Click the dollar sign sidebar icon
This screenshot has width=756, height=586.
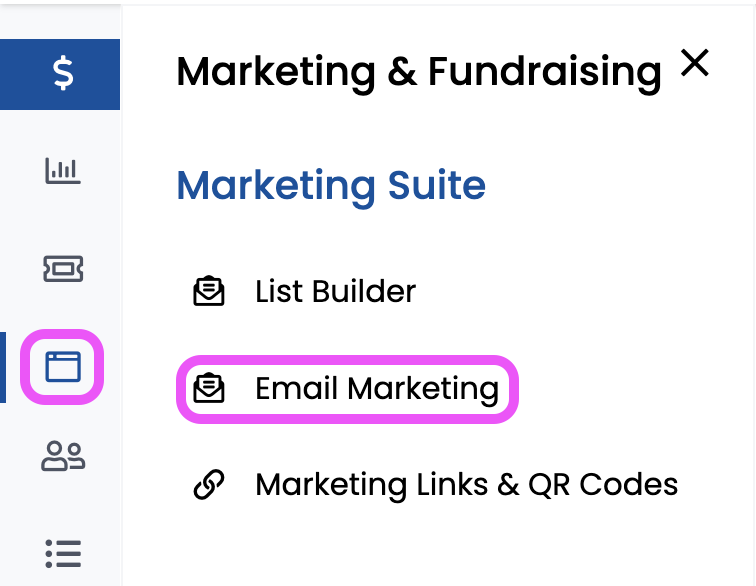pyautogui.click(x=62, y=73)
